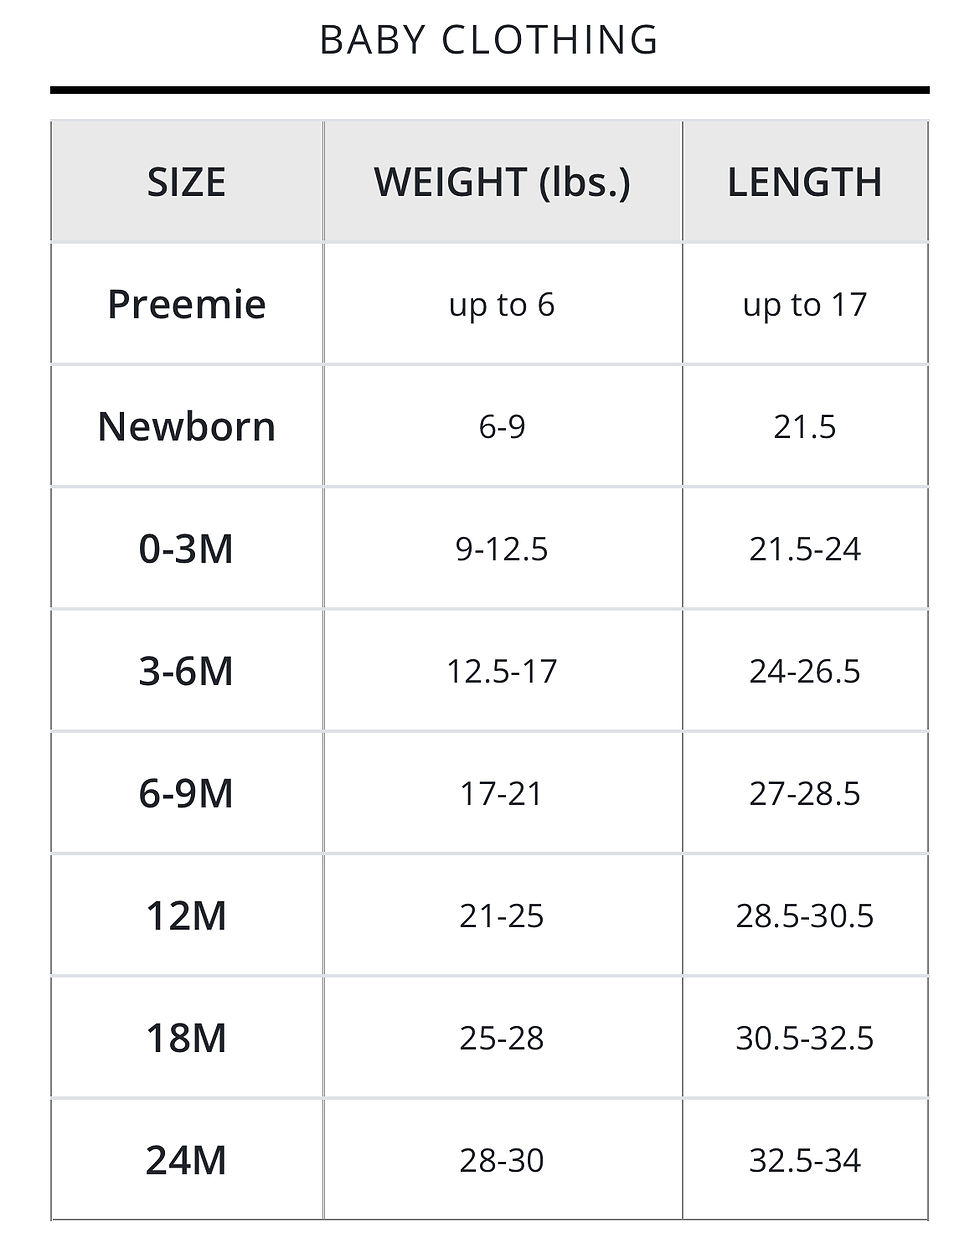Click the 9-12.5 weight cell
The image size is (980, 1243).
(x=502, y=549)
